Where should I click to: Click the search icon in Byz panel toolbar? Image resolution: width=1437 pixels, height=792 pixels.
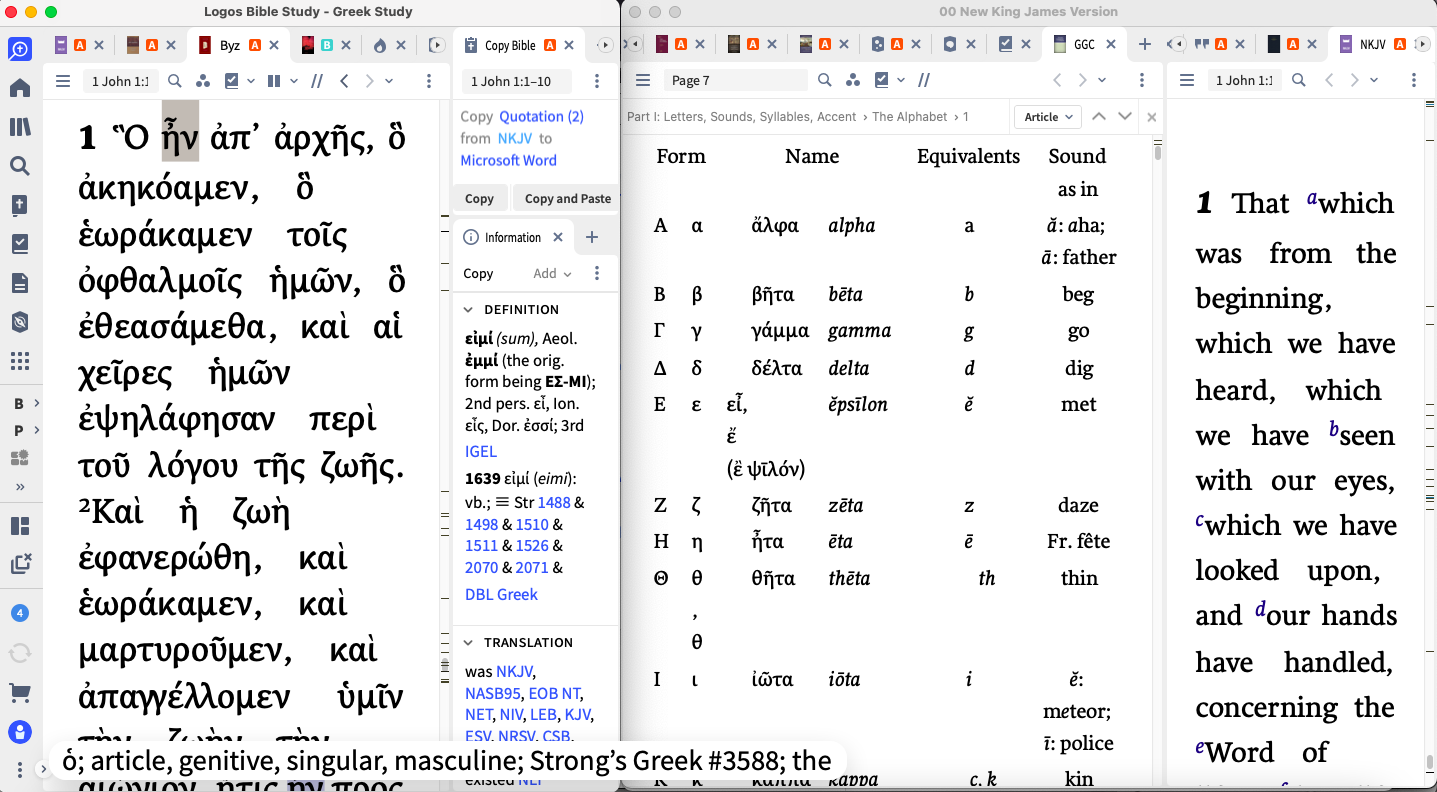click(175, 81)
